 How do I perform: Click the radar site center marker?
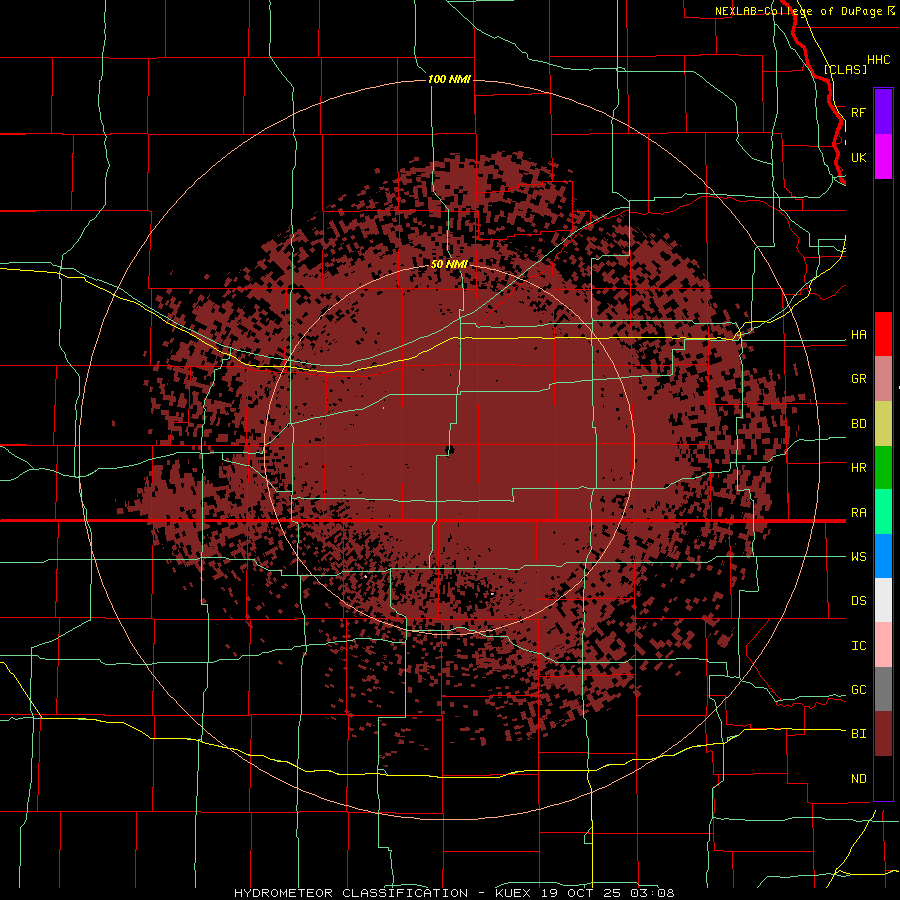pyautogui.click(x=449, y=450)
